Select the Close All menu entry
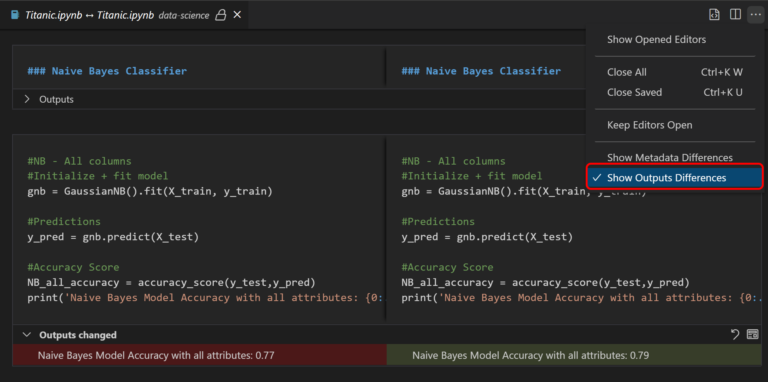Viewport: 768px width, 382px height. click(x=675, y=72)
